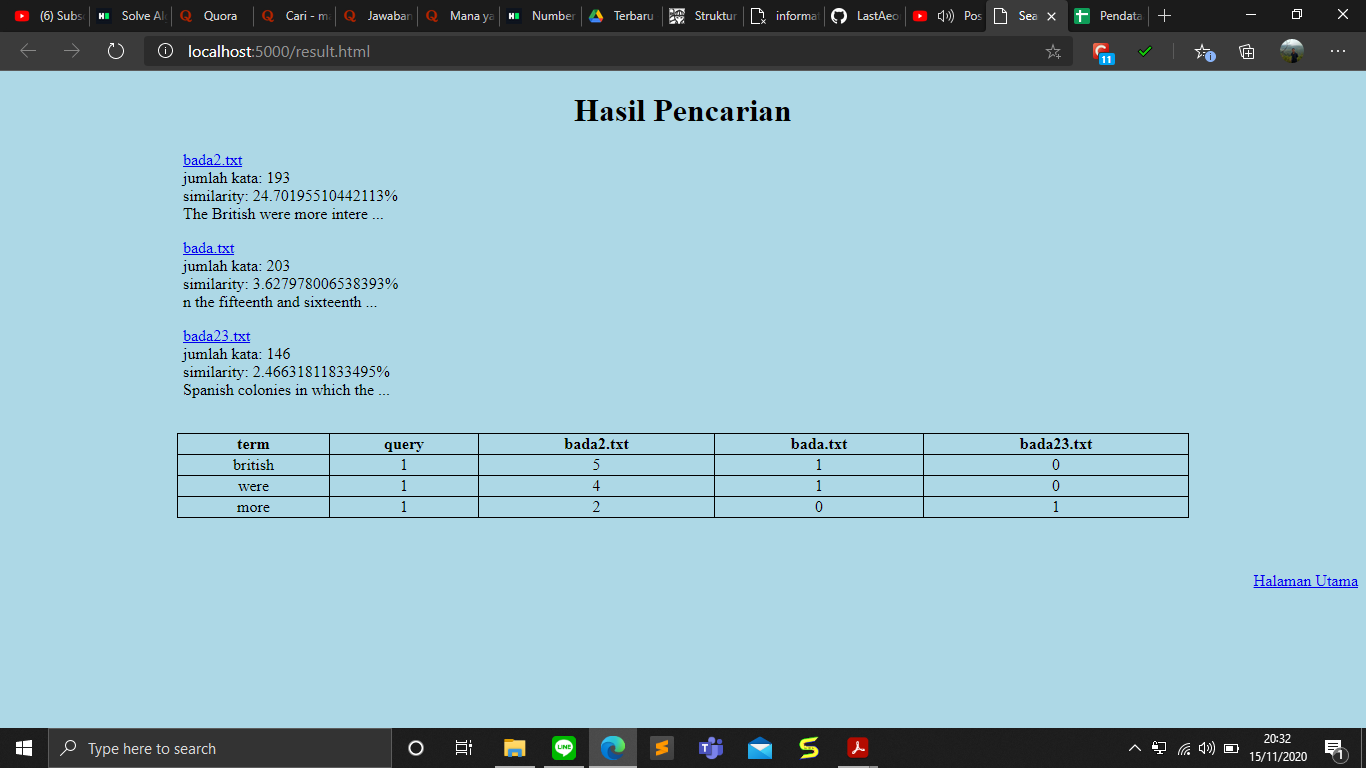This screenshot has width=1366, height=768.
Task: Open the Collections icon
Action: tap(1247, 51)
